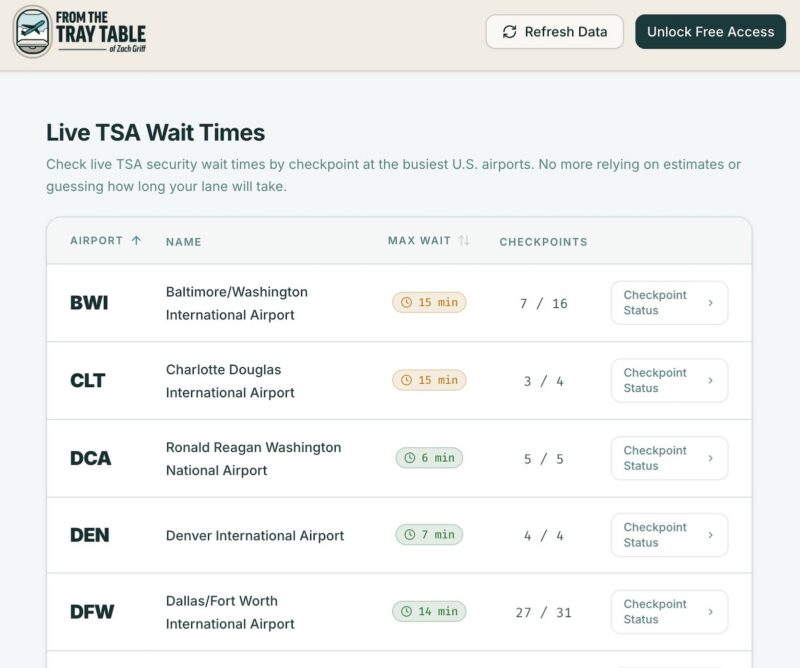800x668 pixels.
Task: Click the clock icon in DFW wait badge
Action: pyautogui.click(x=407, y=611)
